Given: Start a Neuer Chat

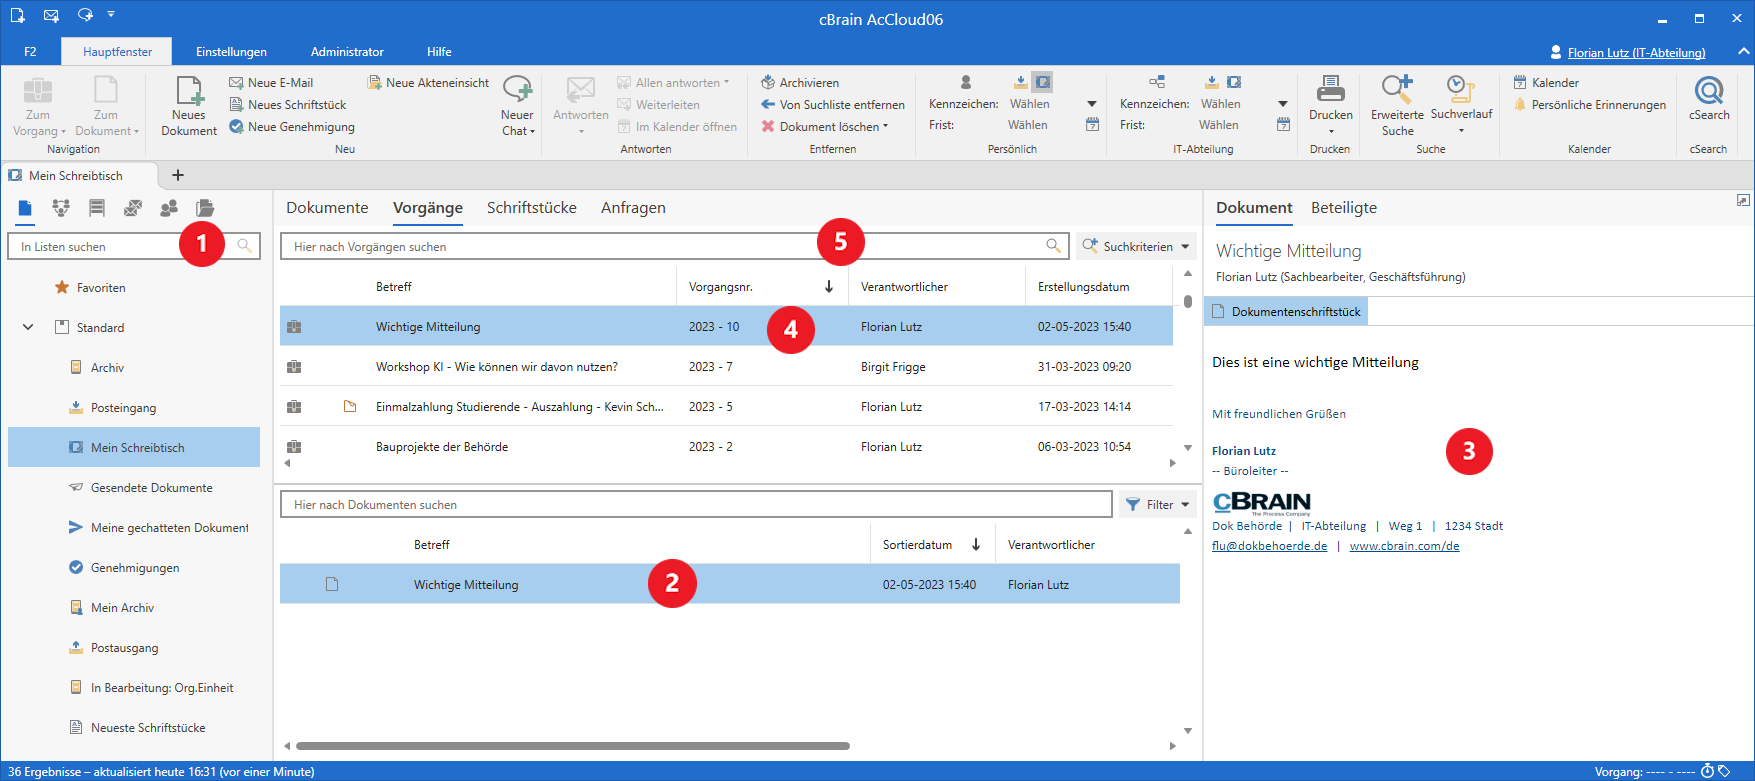Looking at the screenshot, I should [517, 92].
